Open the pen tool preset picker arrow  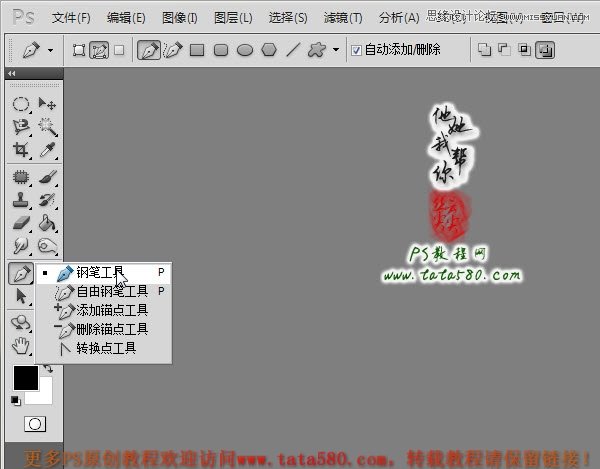pyautogui.click(x=50, y=50)
